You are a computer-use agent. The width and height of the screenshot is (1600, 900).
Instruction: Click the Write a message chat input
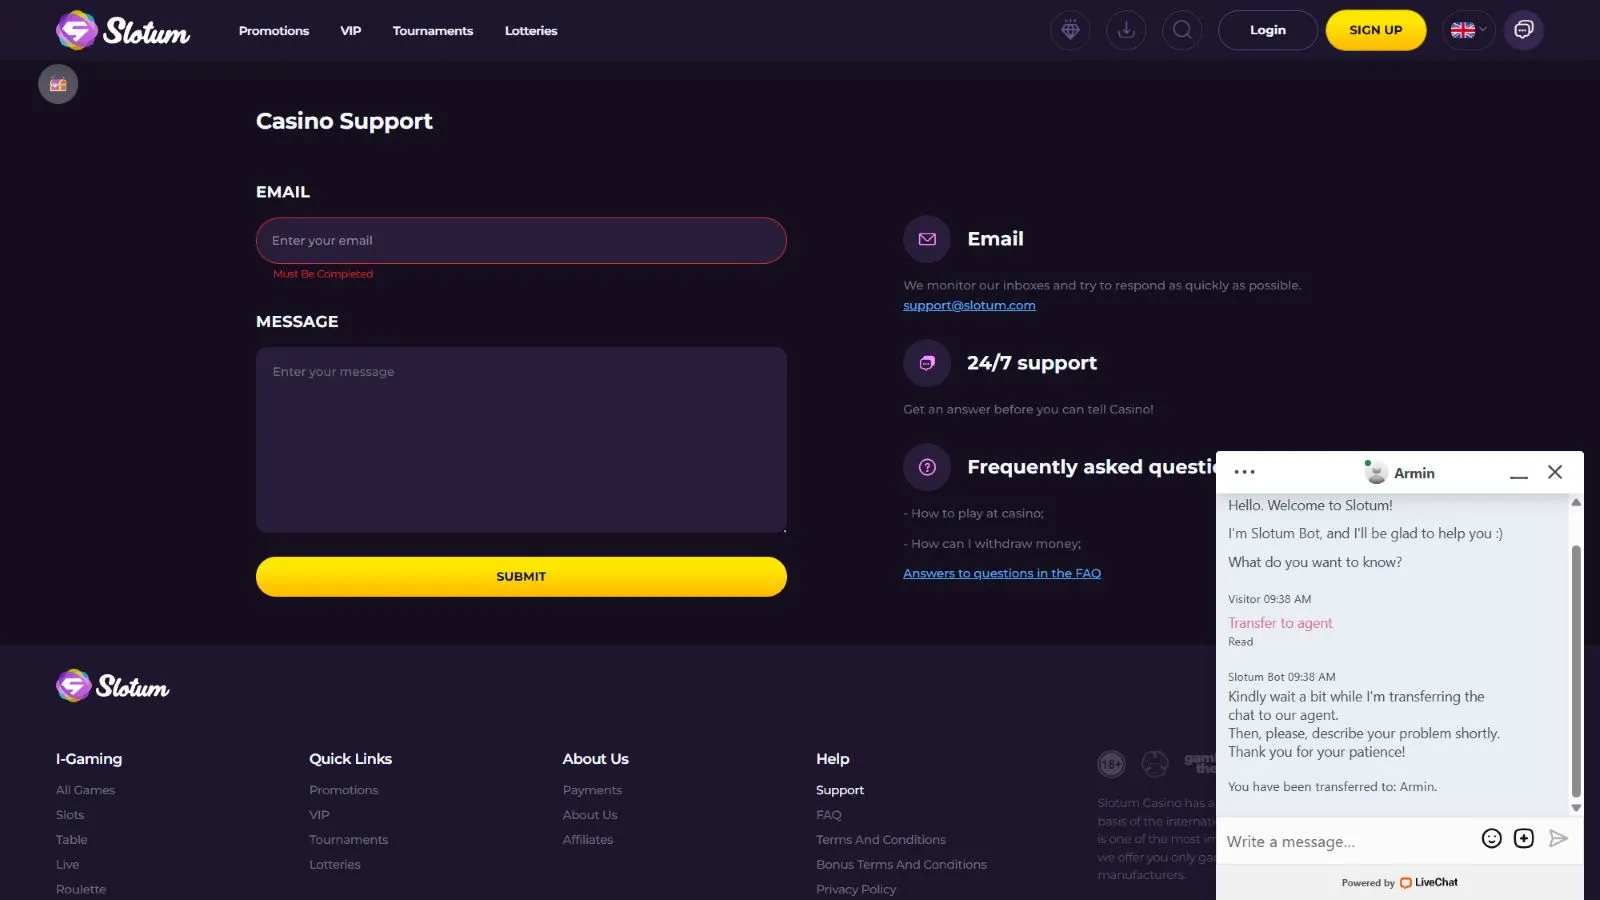(1345, 842)
